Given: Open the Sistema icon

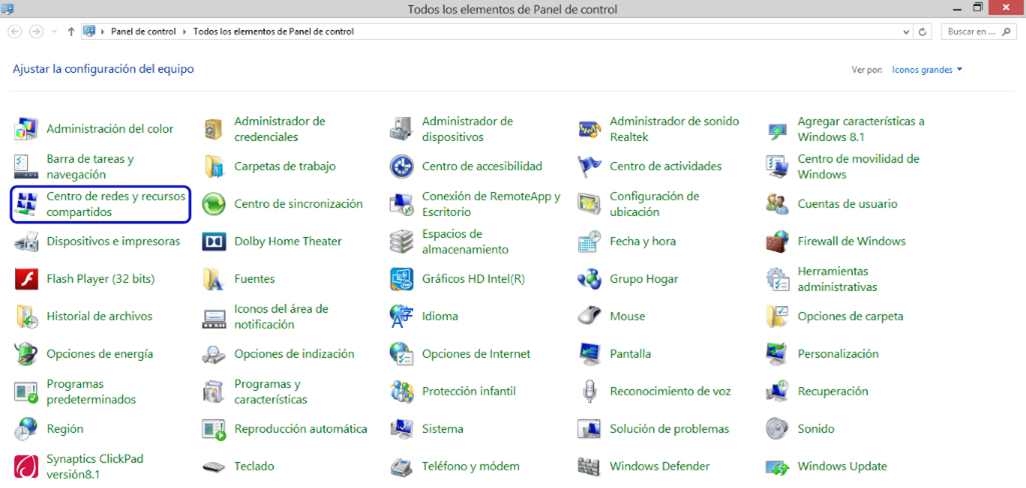Looking at the screenshot, I should click(x=401, y=429).
